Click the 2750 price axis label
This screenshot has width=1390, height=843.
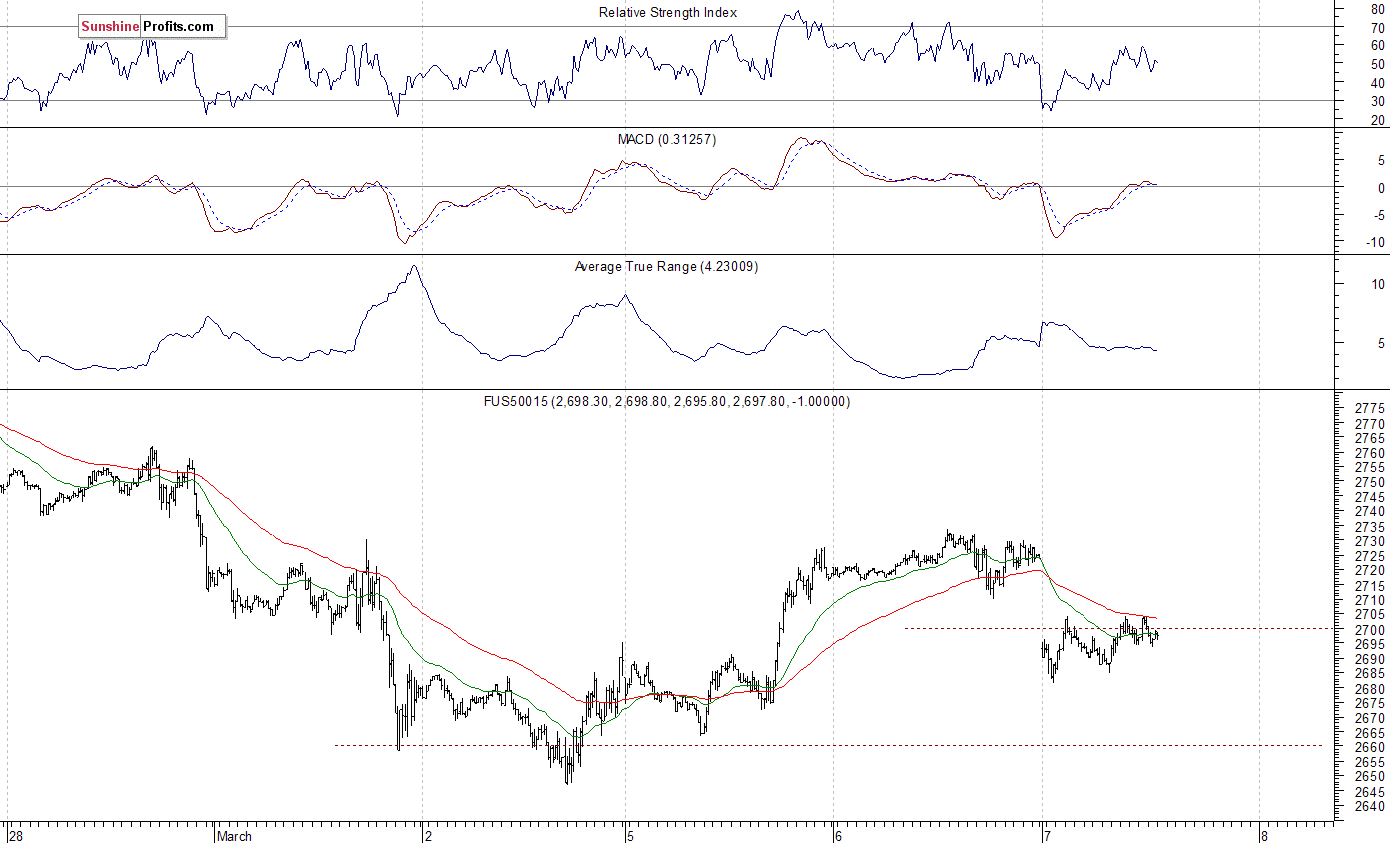click(1370, 483)
